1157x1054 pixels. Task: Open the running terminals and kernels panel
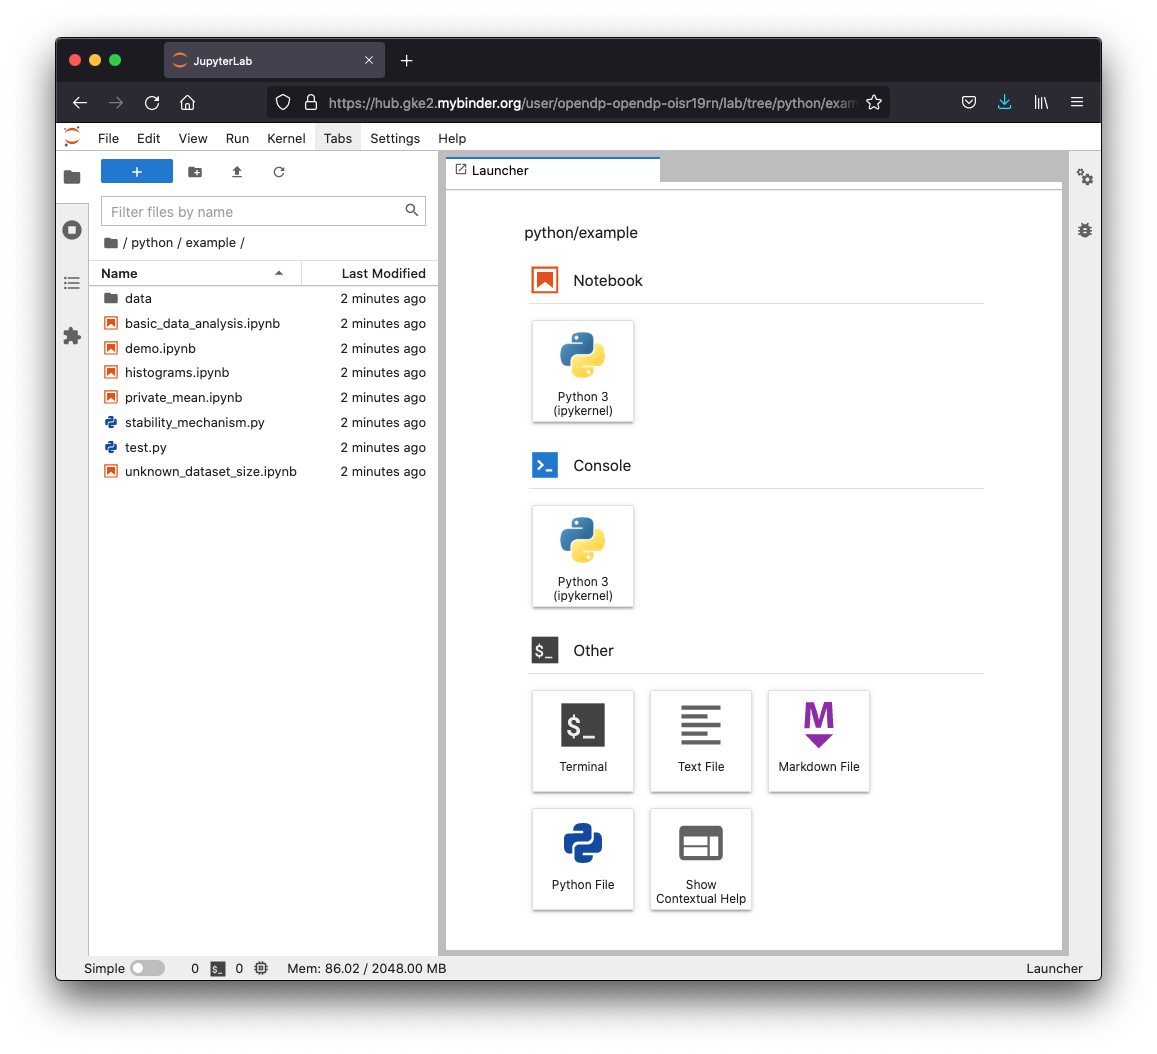71,229
